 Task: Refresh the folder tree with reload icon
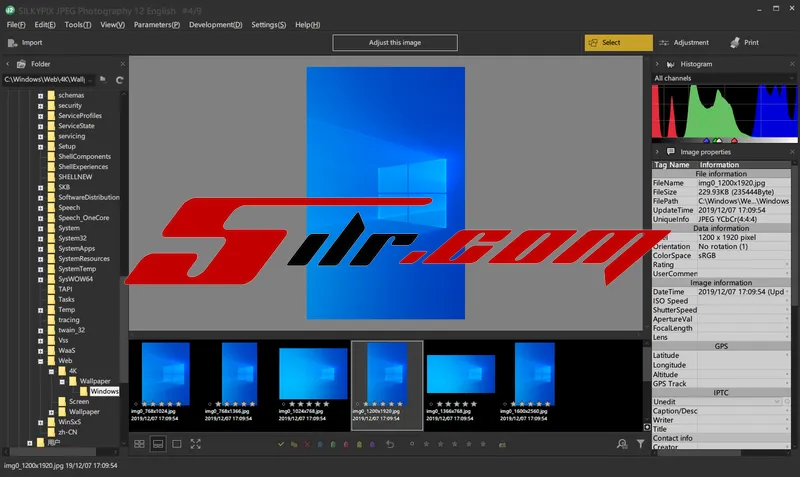[119, 79]
